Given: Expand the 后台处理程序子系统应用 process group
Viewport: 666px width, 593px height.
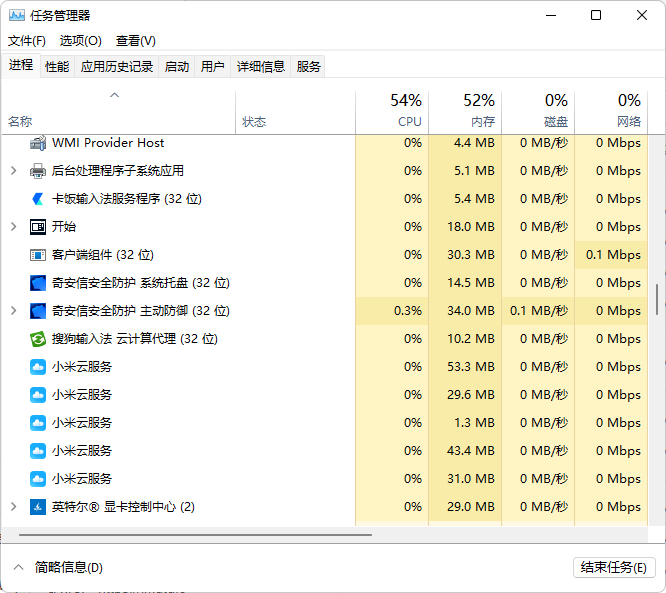Looking at the screenshot, I should click(x=14, y=171).
